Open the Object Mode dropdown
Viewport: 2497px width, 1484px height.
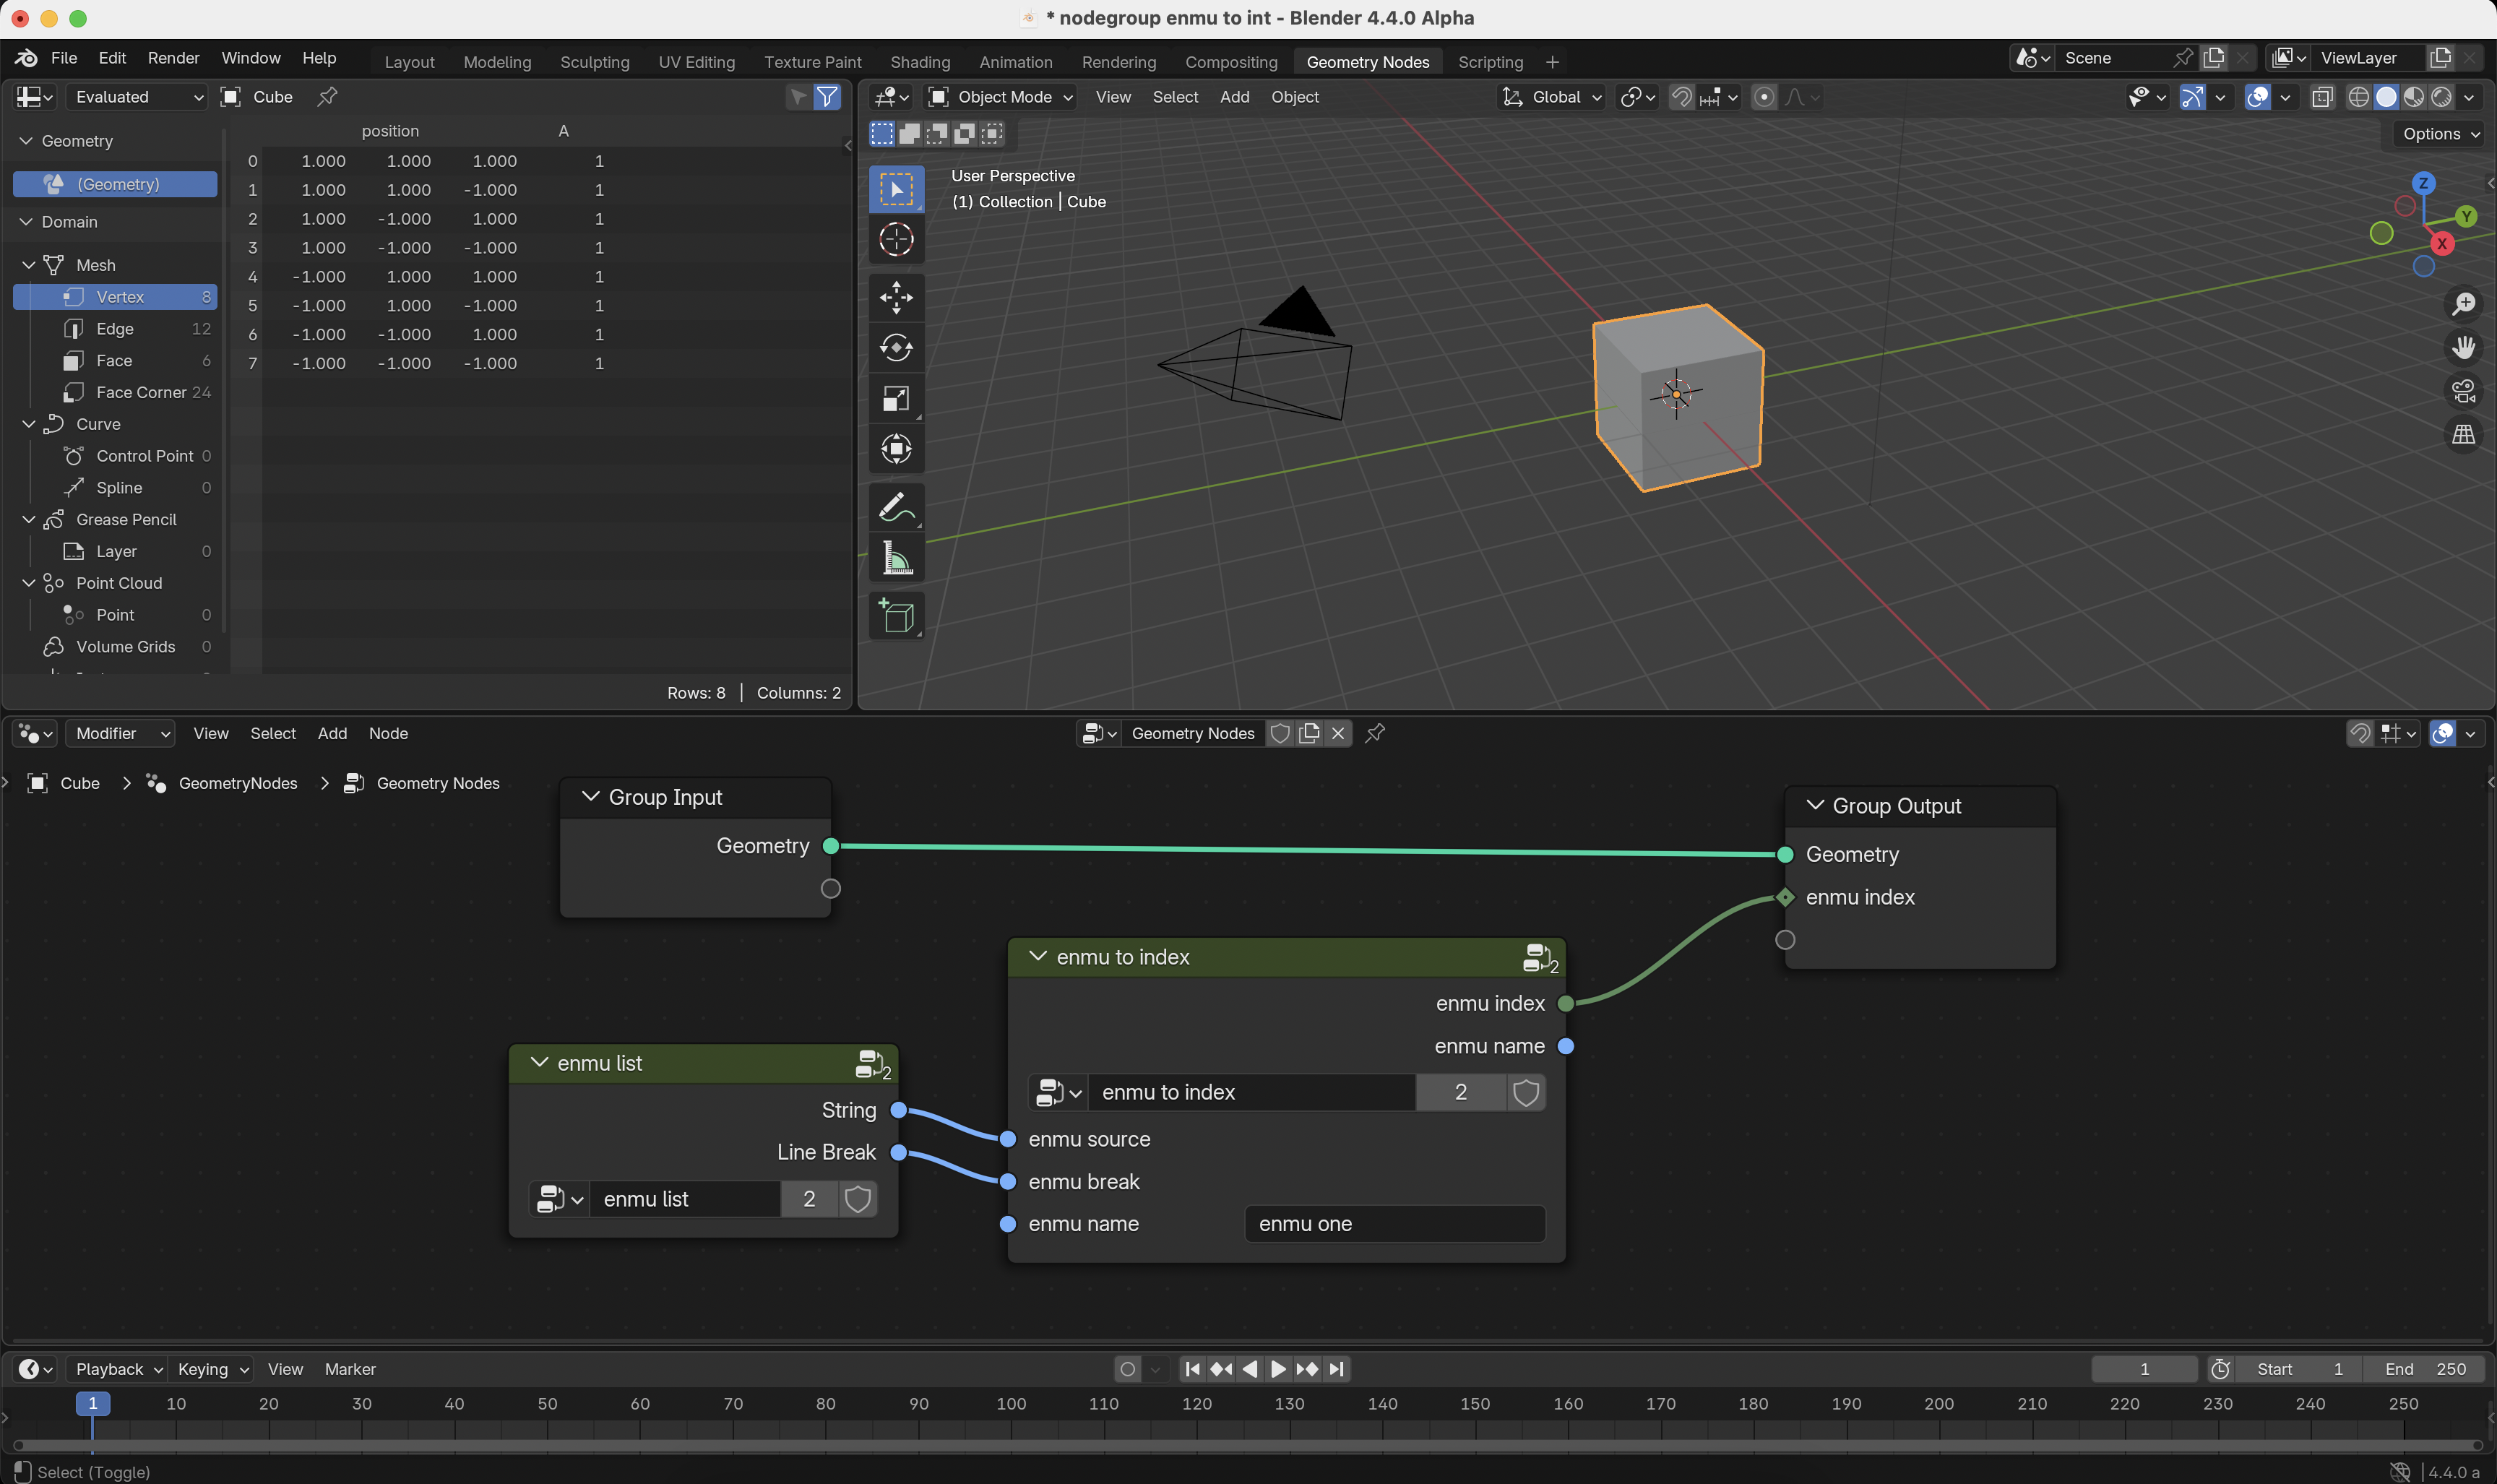[1000, 97]
